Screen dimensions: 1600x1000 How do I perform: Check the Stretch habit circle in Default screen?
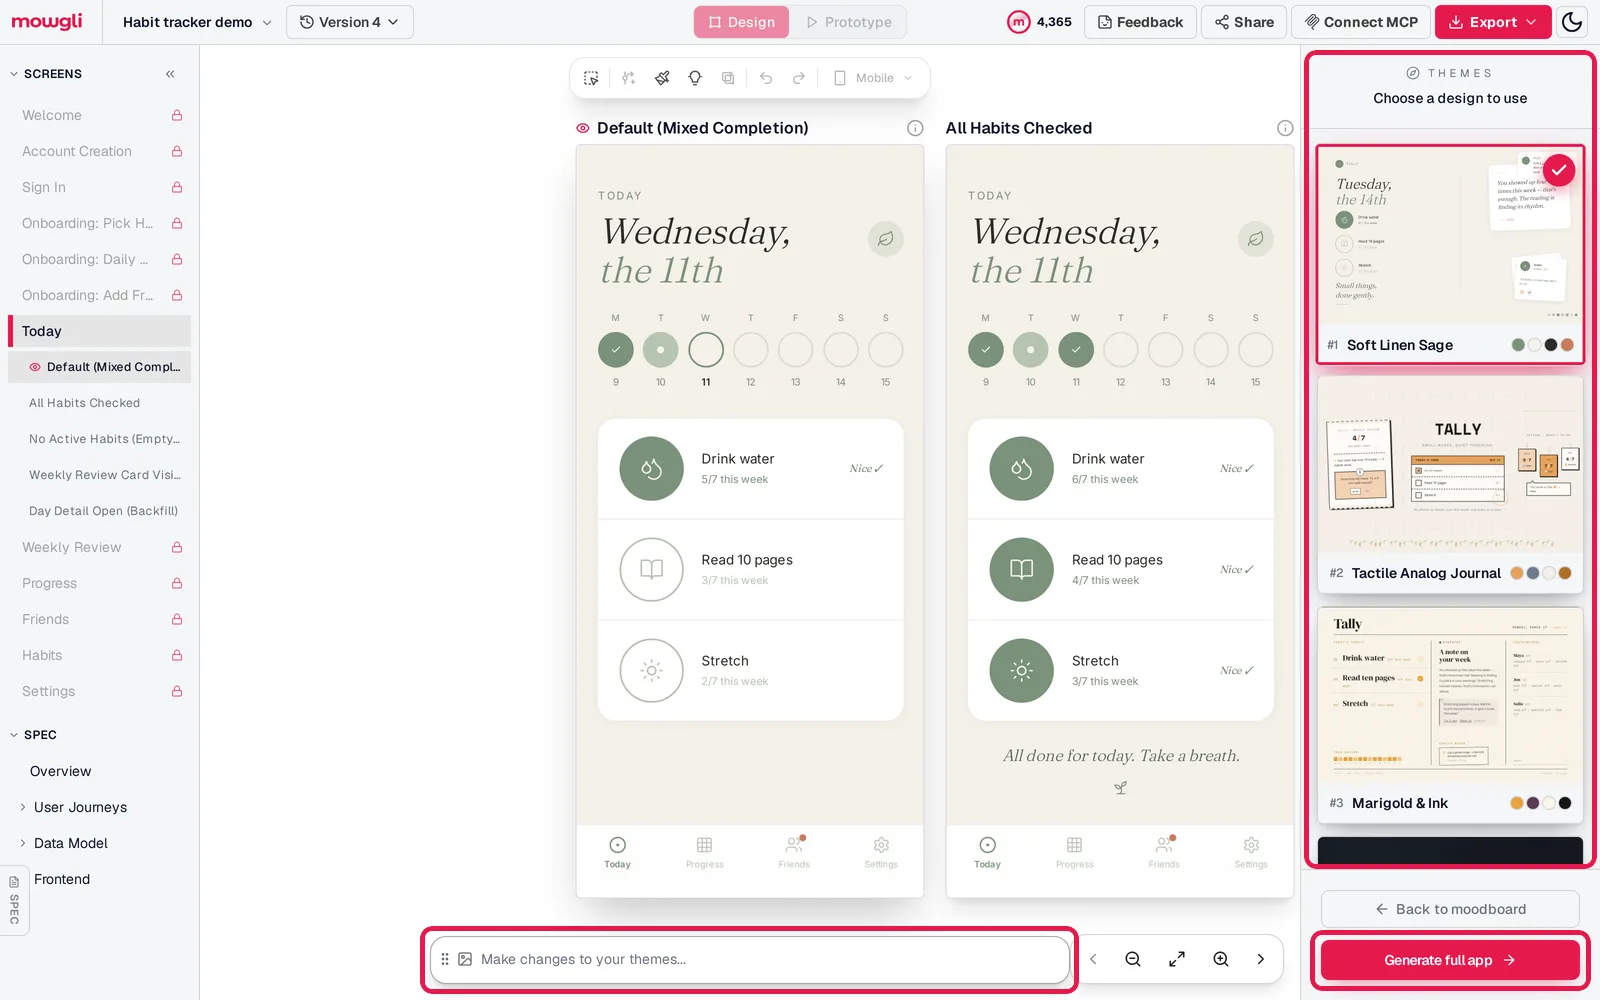(x=651, y=670)
